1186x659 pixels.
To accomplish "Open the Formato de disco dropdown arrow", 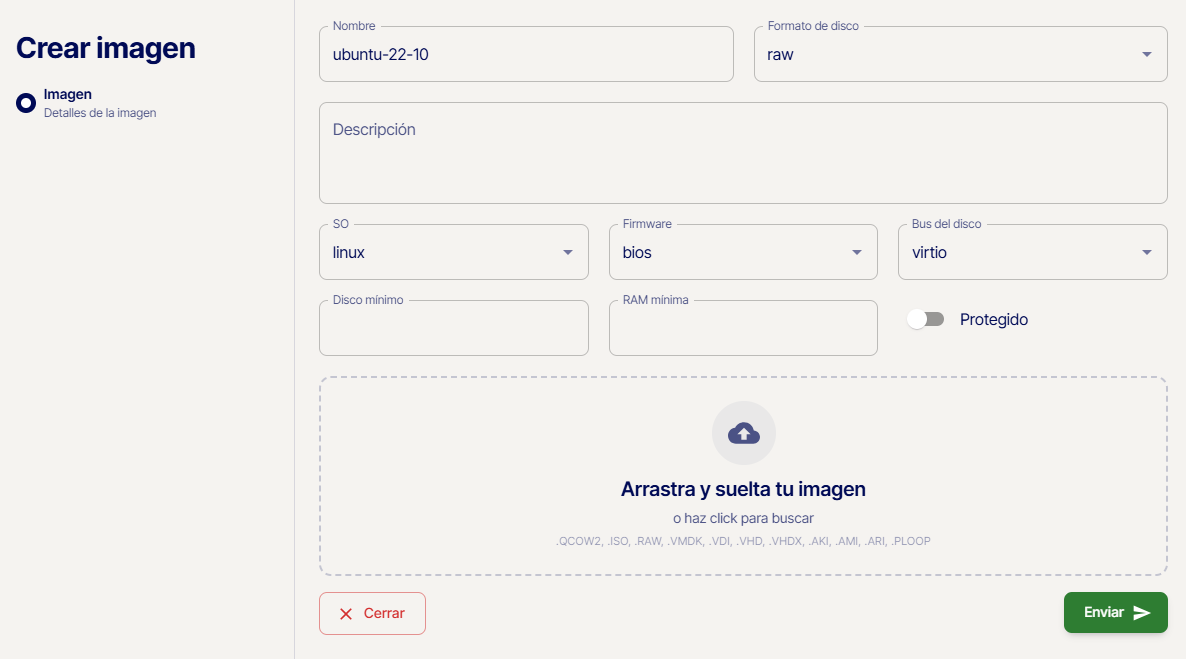I will tap(1147, 56).
